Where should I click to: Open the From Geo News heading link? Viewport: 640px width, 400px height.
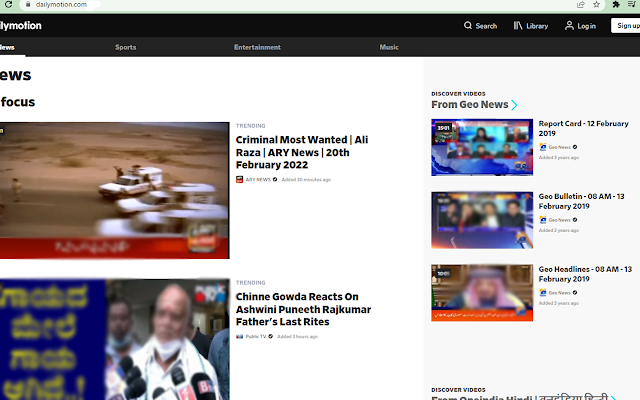470,105
